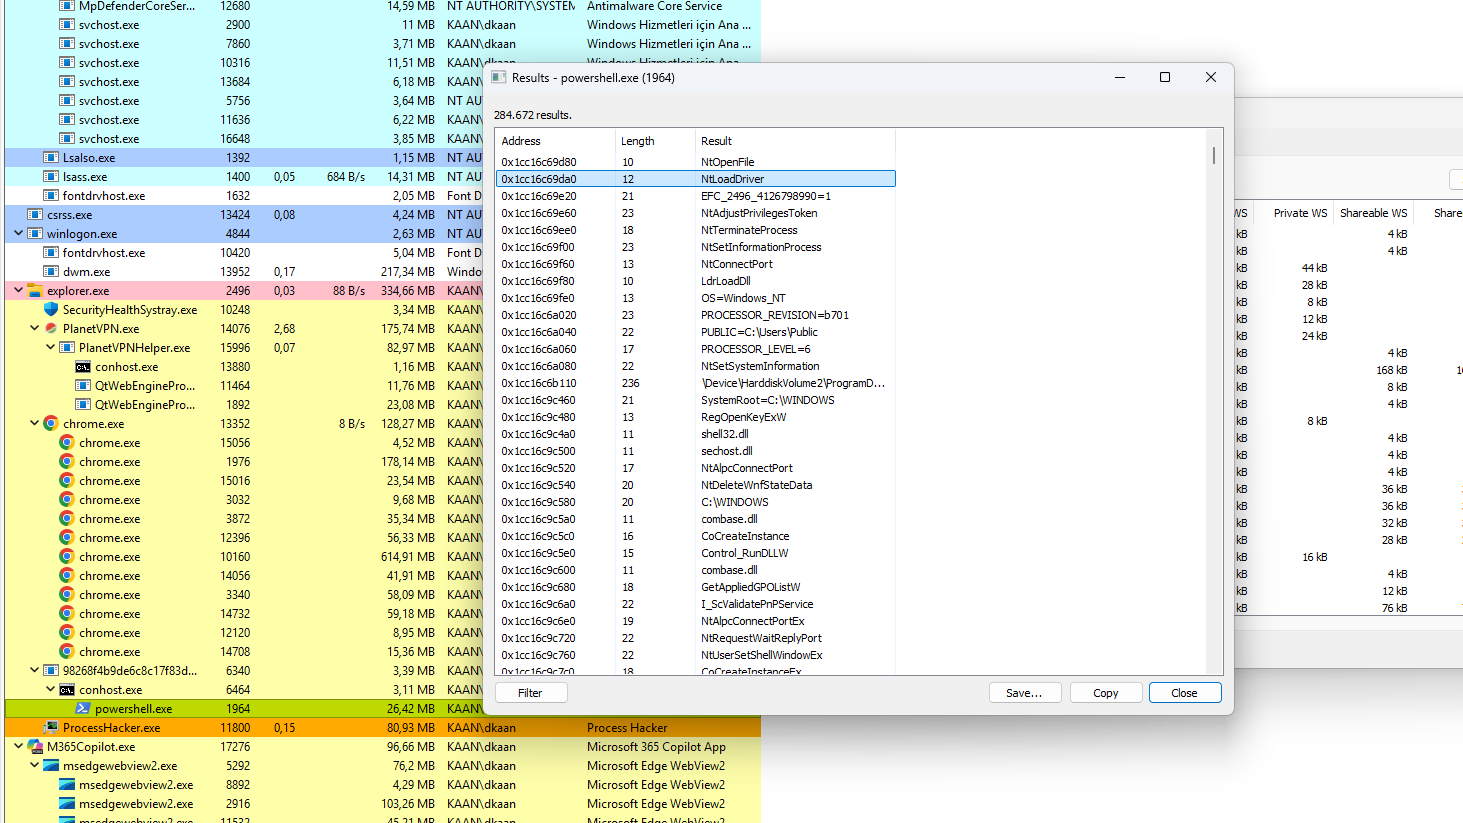This screenshot has width=1463, height=823.
Task: Click the Private WS column header
Action: (1300, 213)
